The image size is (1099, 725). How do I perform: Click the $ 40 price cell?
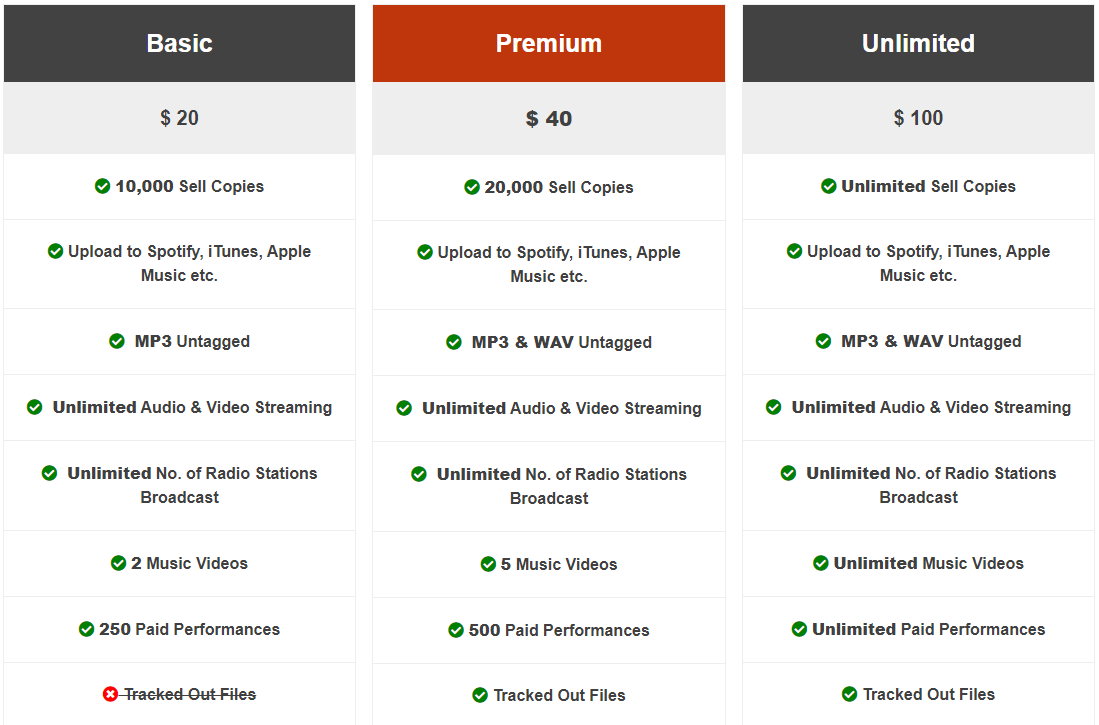tap(549, 118)
